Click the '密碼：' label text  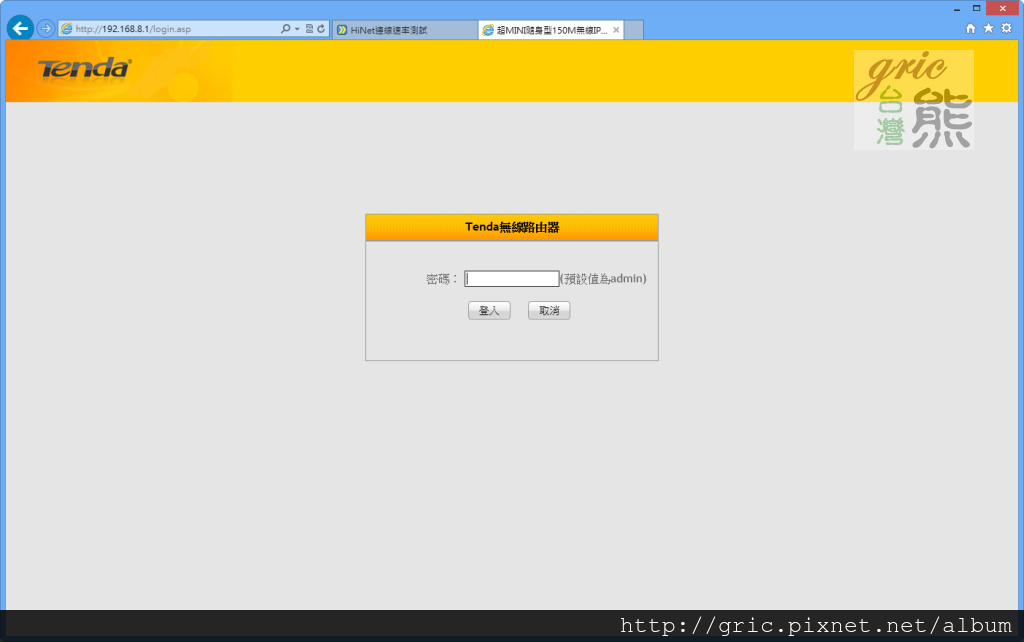442,280
